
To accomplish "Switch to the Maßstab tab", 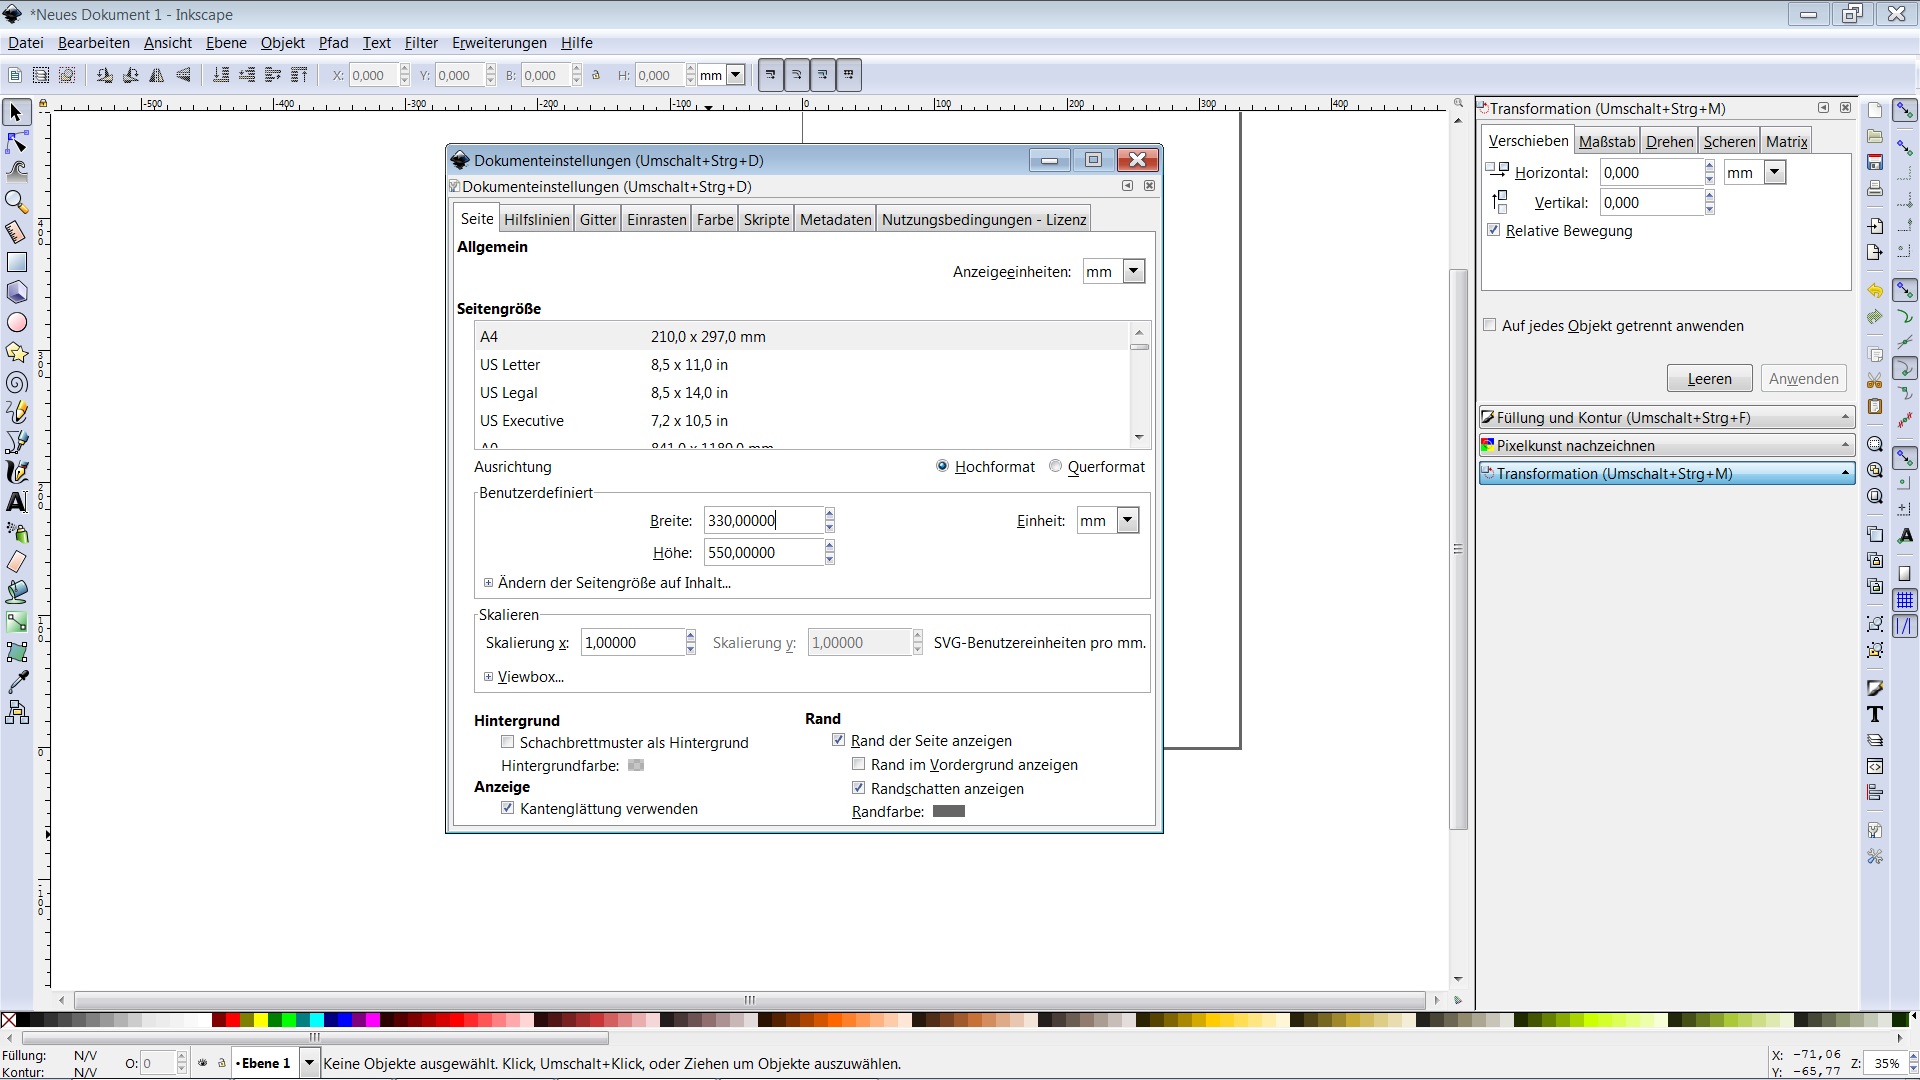I will [x=1607, y=142].
